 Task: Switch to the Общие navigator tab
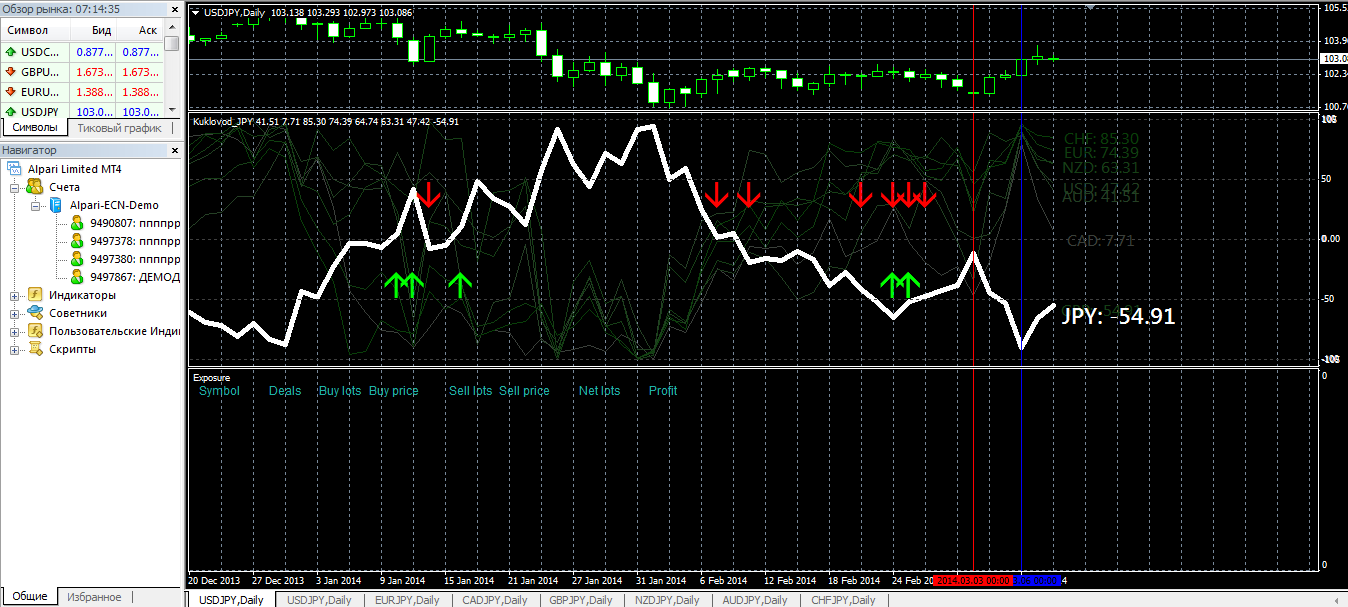pyautogui.click(x=30, y=597)
